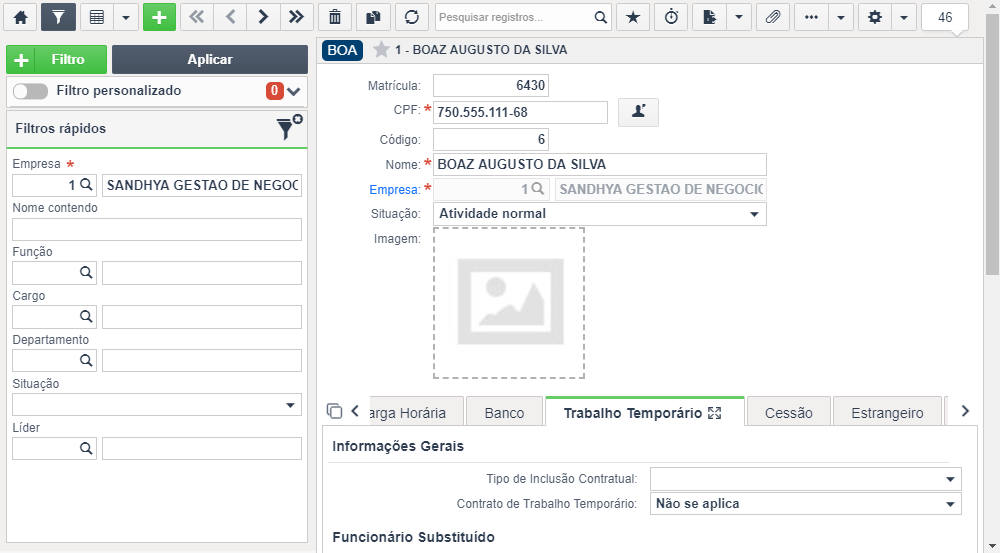Go to the previous record
This screenshot has height=553, width=1000.
(x=230, y=17)
